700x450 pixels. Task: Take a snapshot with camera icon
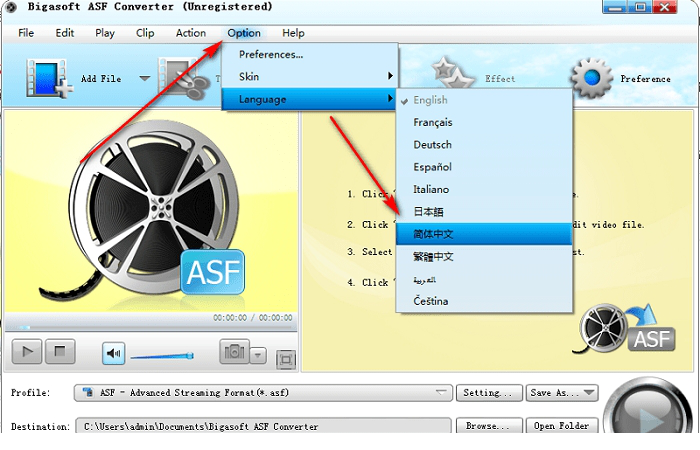click(233, 353)
